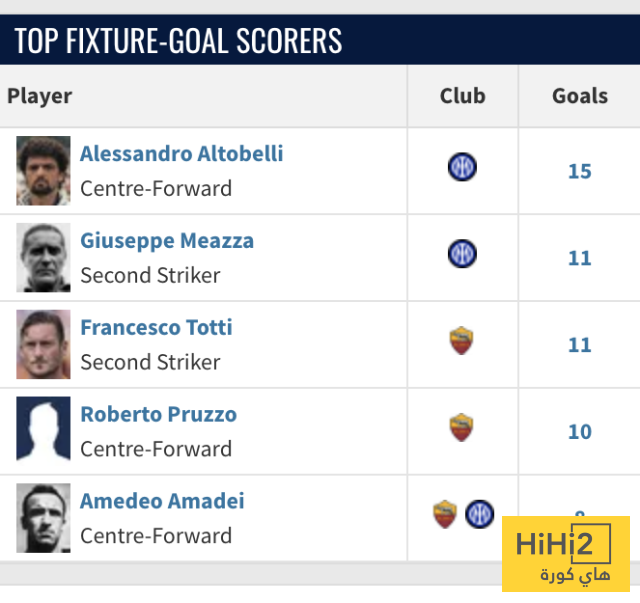Click Altobelli's 15 goals count
This screenshot has height=603, width=640.
pyautogui.click(x=580, y=172)
